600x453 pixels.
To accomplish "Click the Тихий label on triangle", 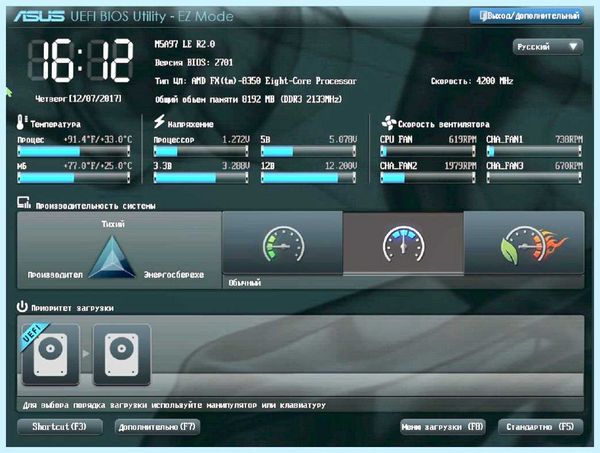I will tap(113, 224).
